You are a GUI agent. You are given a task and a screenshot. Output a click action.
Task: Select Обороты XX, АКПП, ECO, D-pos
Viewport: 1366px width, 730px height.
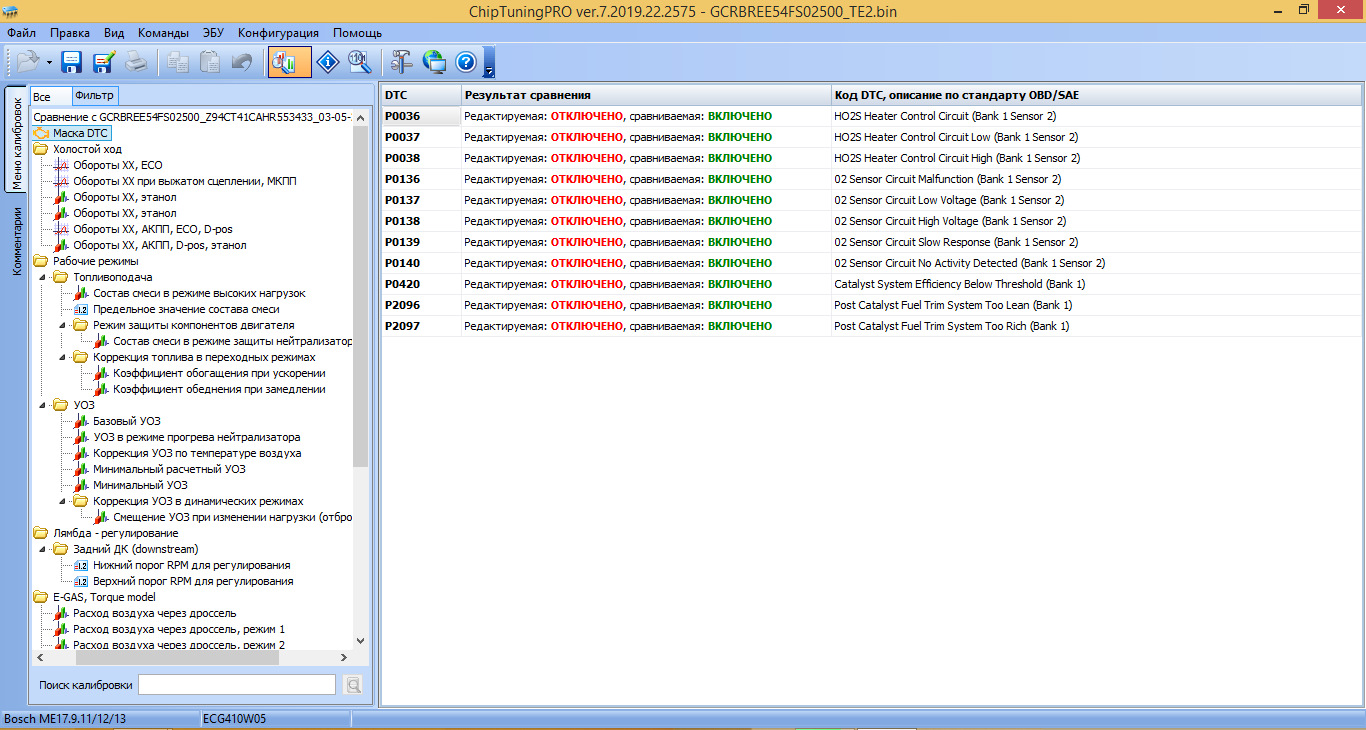tap(152, 229)
